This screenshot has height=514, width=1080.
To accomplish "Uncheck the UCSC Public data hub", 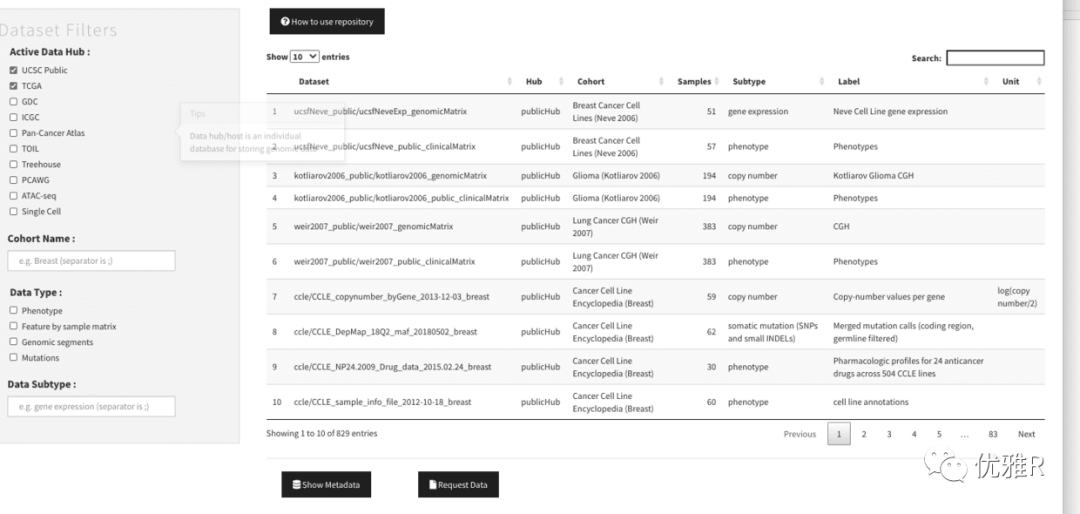I will click(x=13, y=70).
